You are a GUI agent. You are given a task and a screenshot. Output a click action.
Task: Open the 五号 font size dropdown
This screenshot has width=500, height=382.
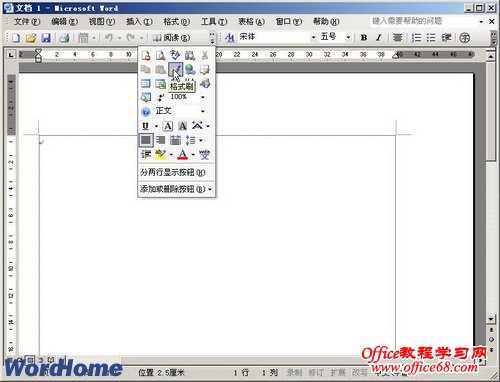click(348, 37)
